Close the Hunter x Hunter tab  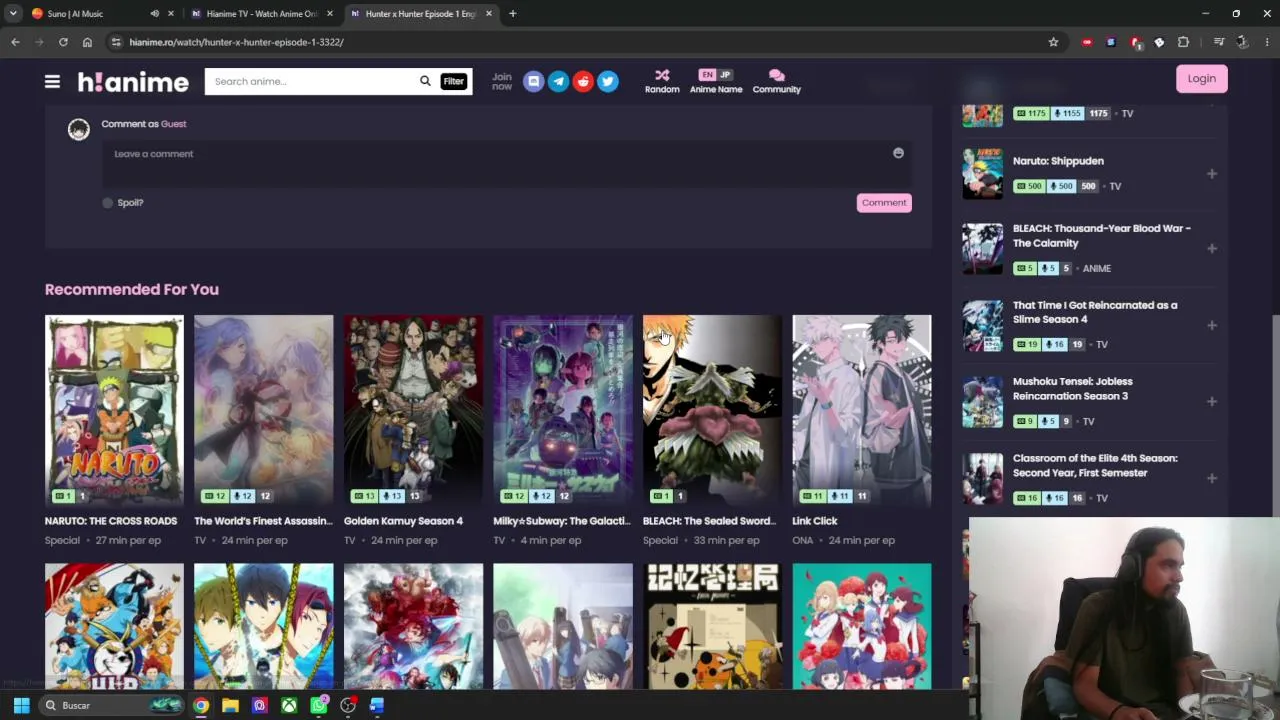[488, 14]
